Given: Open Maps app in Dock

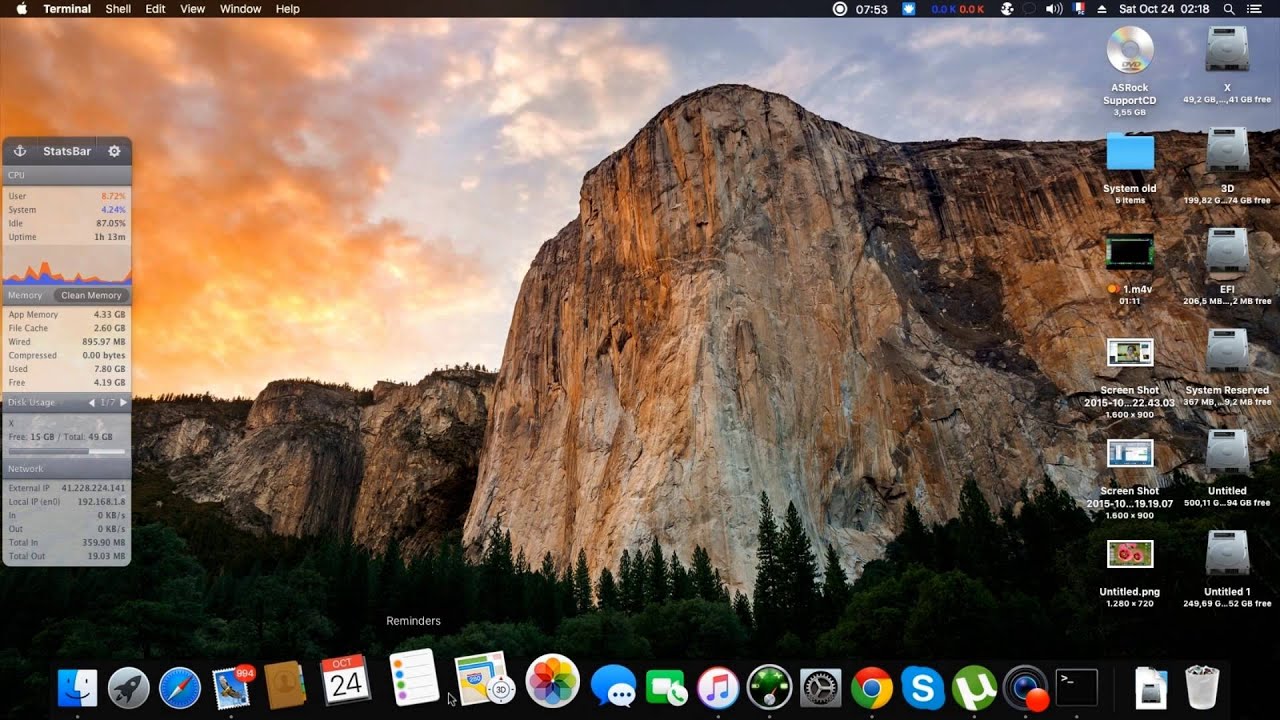Looking at the screenshot, I should tap(484, 679).
